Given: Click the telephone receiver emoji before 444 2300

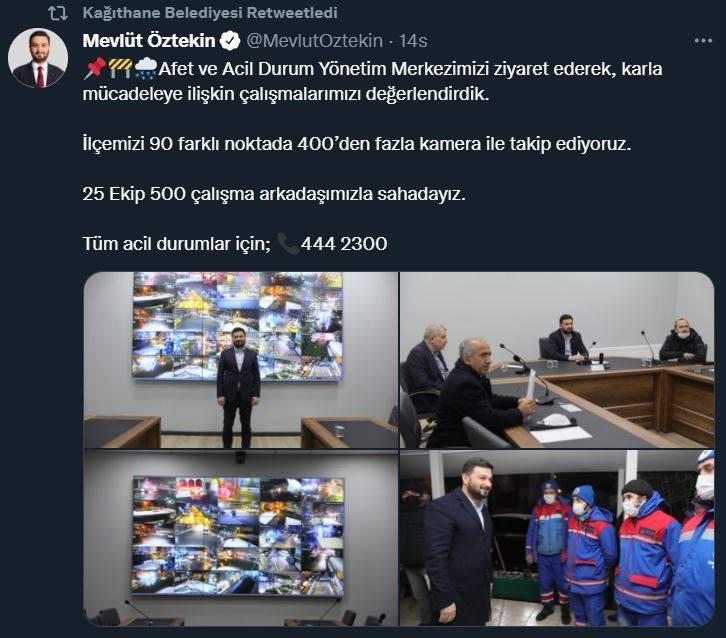Looking at the screenshot, I should coord(288,244).
